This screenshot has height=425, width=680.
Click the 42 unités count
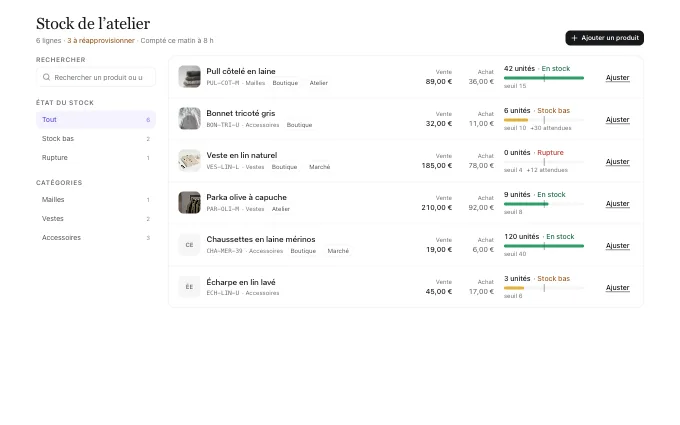pyautogui.click(x=519, y=69)
